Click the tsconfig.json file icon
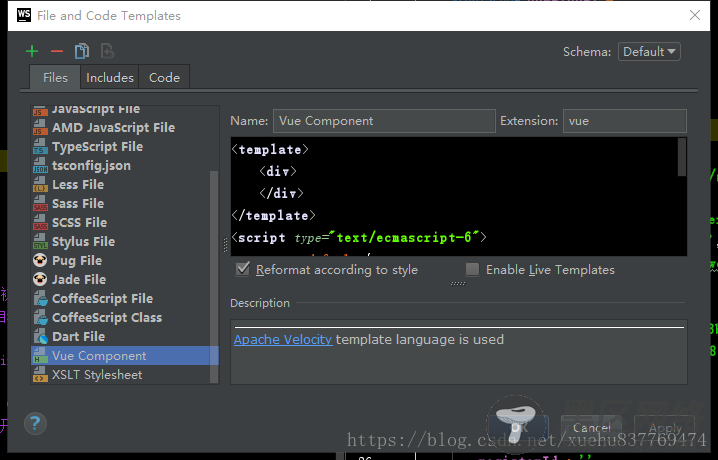 pyautogui.click(x=40, y=166)
